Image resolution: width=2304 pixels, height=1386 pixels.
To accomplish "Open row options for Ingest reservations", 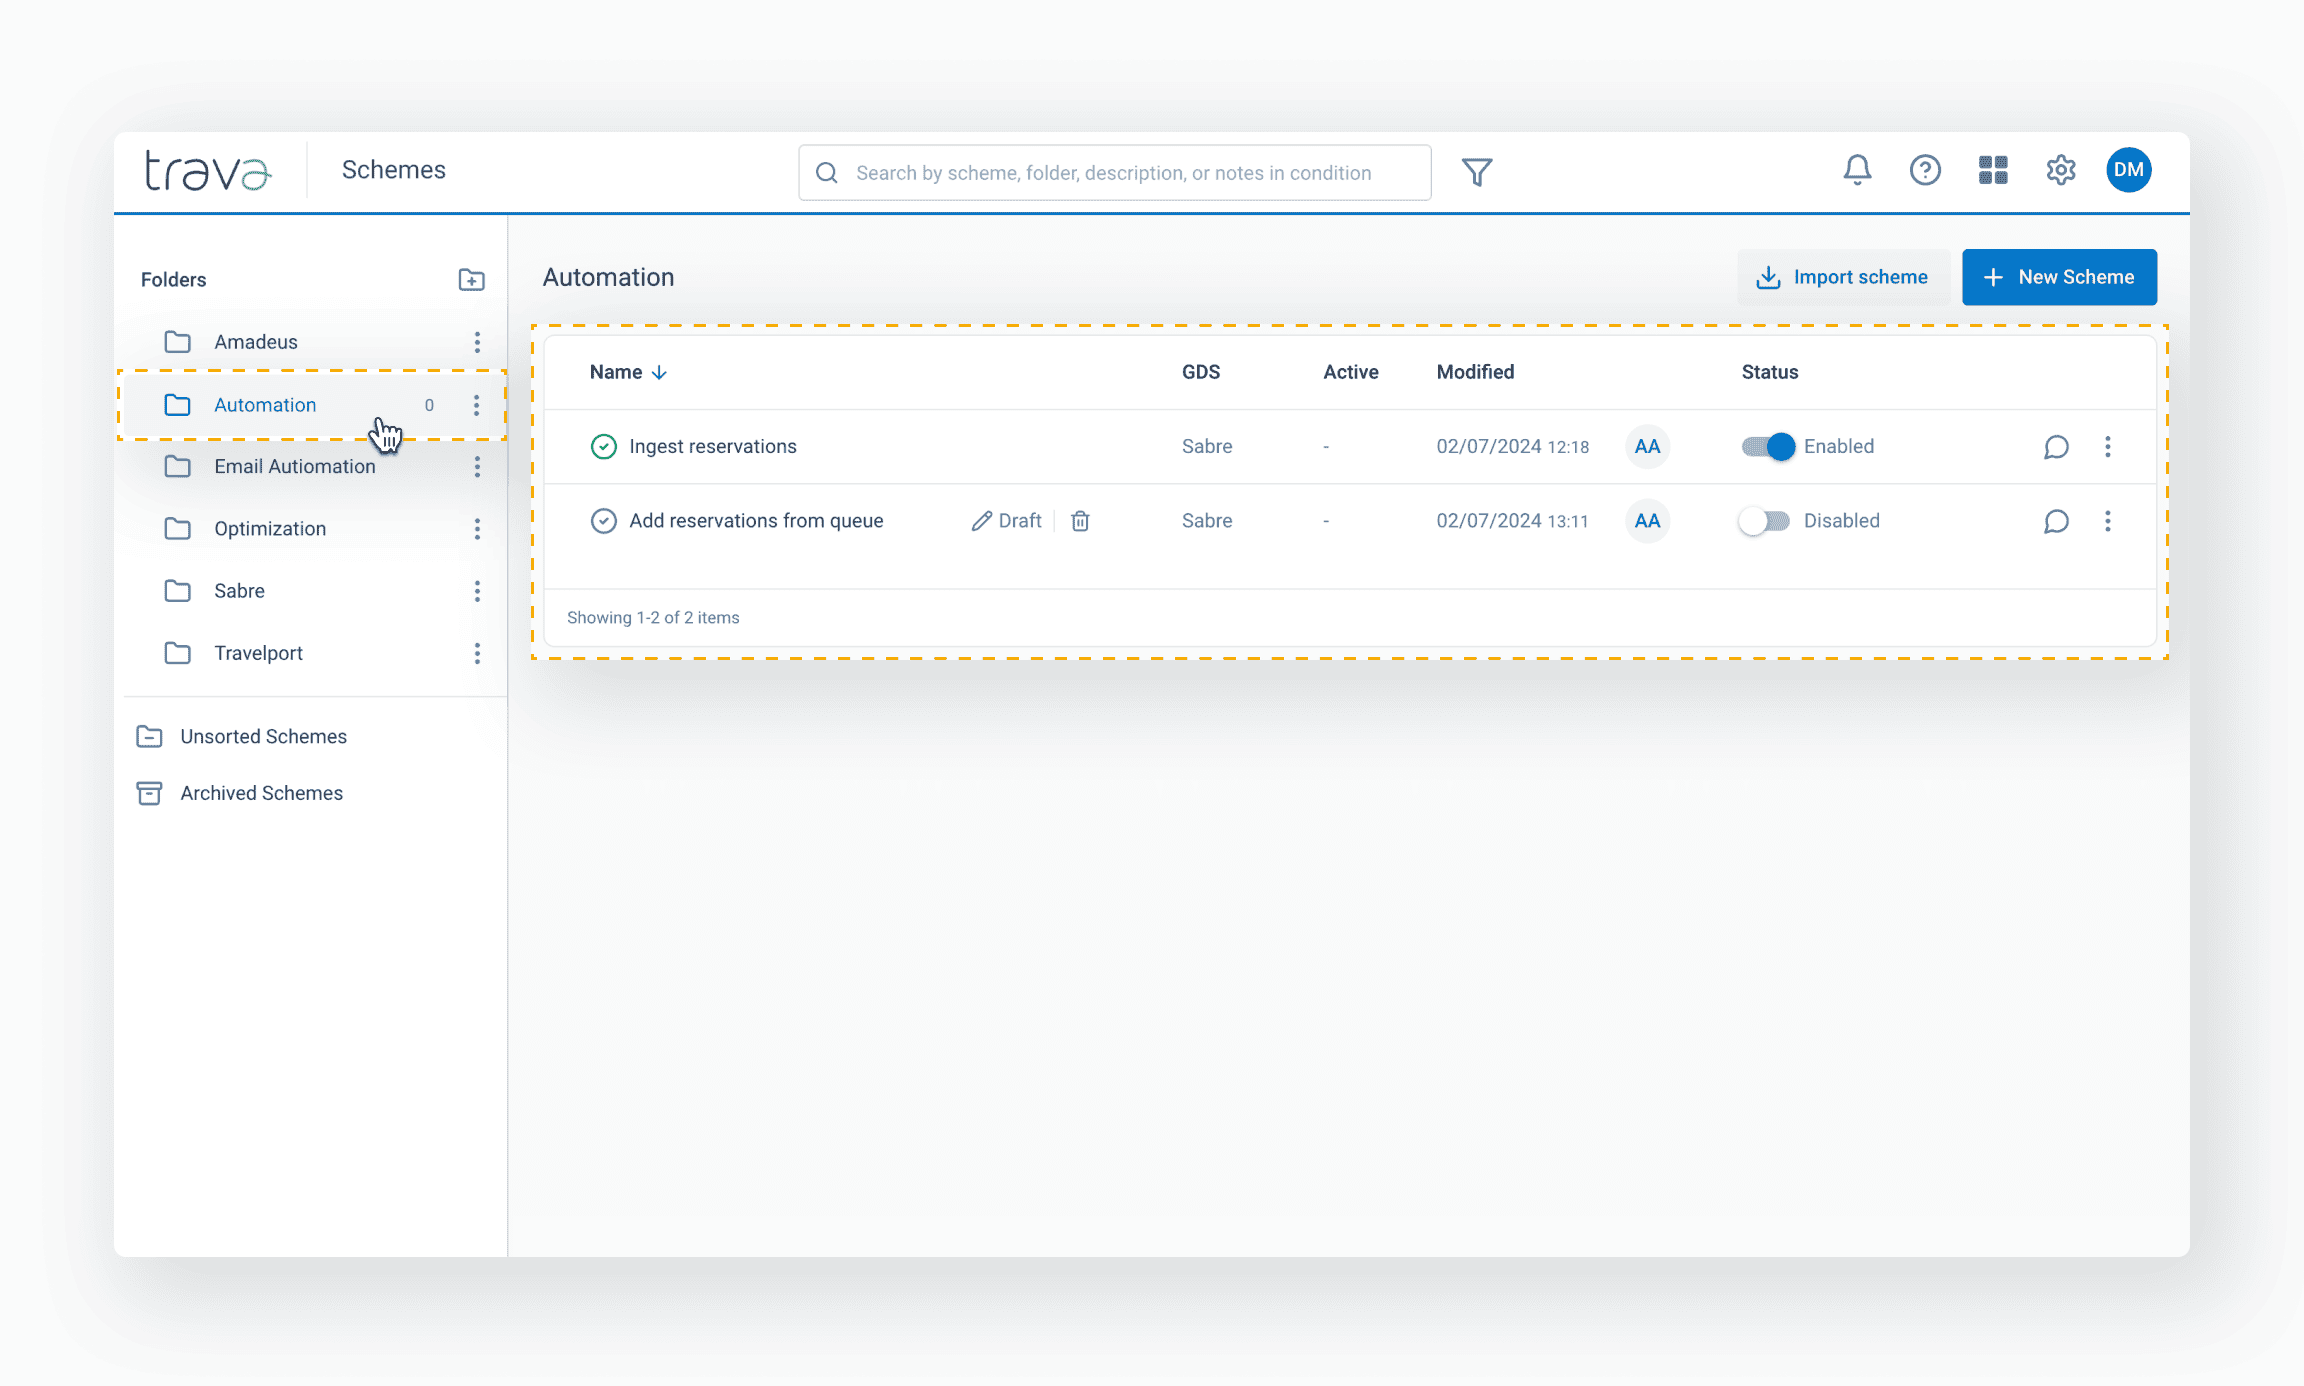I will [2108, 447].
